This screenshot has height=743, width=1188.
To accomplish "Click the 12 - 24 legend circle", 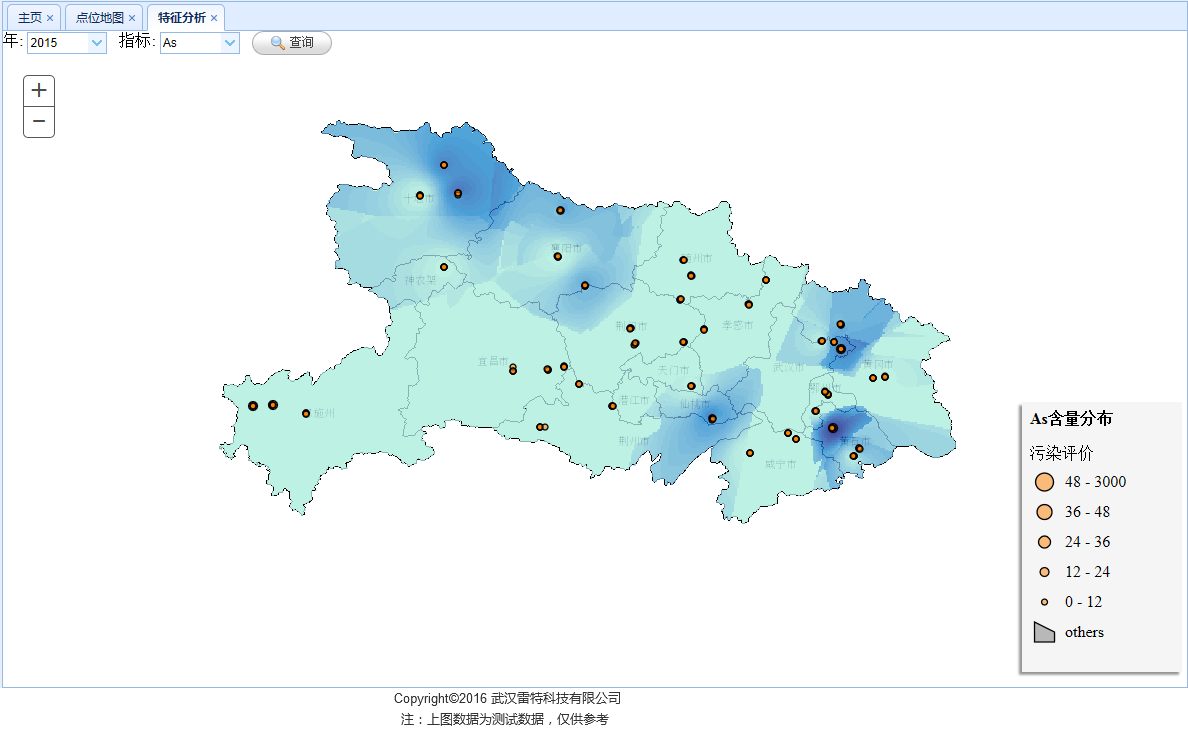I will 1045,572.
